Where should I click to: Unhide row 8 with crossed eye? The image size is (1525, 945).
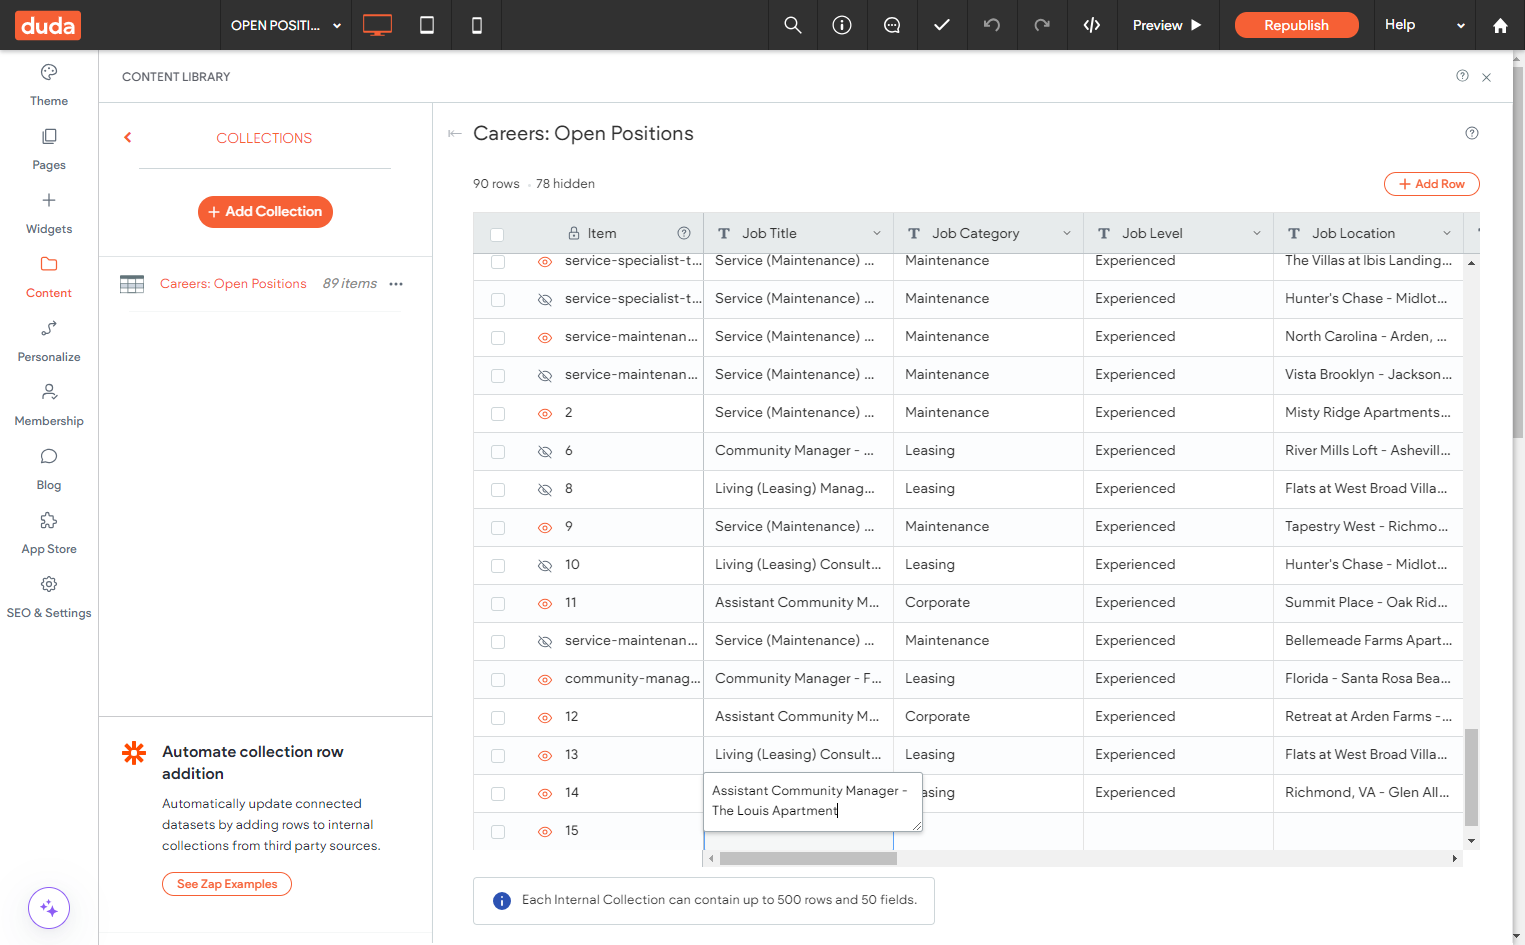(545, 489)
